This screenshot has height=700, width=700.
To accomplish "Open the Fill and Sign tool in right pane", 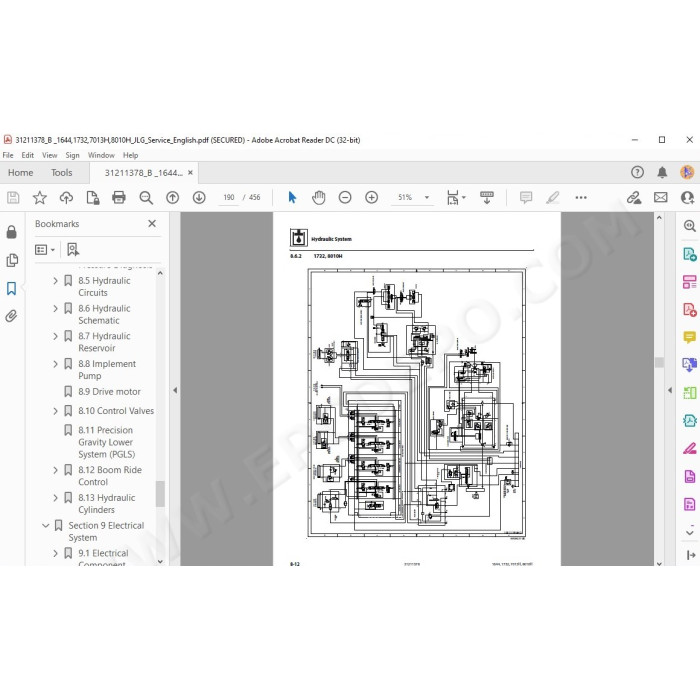I will (x=689, y=448).
